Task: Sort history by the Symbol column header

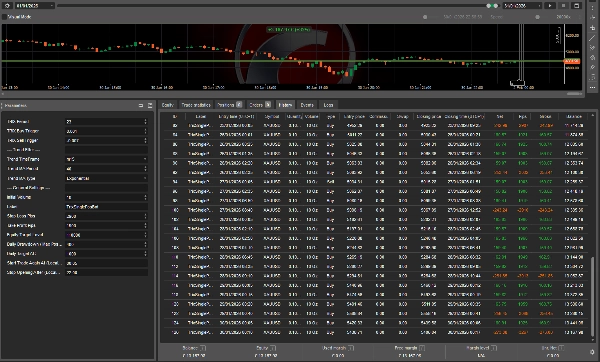Action: coord(272,116)
